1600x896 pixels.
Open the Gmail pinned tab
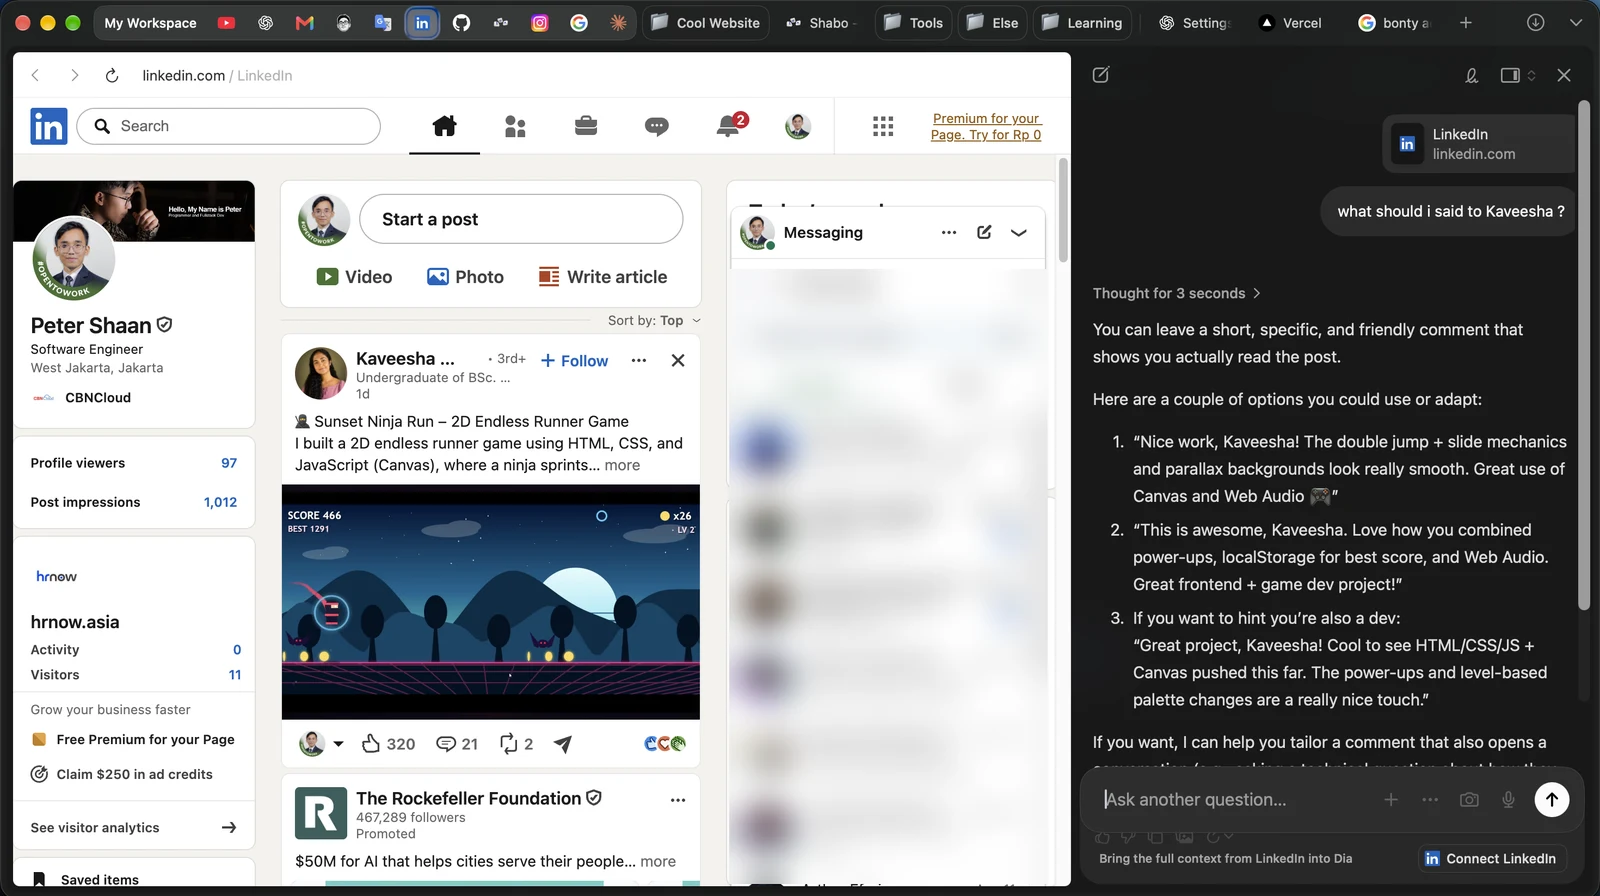click(305, 23)
